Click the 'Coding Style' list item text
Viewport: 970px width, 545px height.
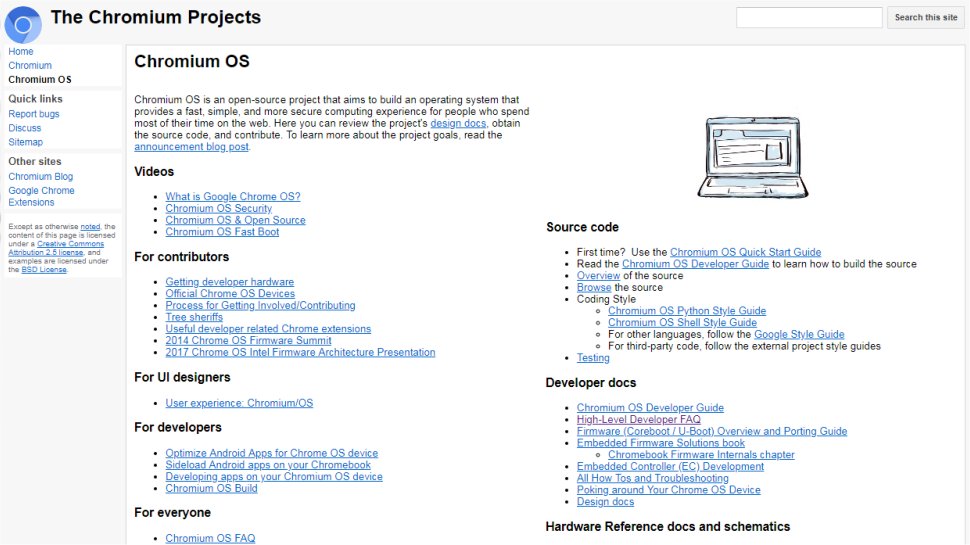pyautogui.click(x=606, y=299)
